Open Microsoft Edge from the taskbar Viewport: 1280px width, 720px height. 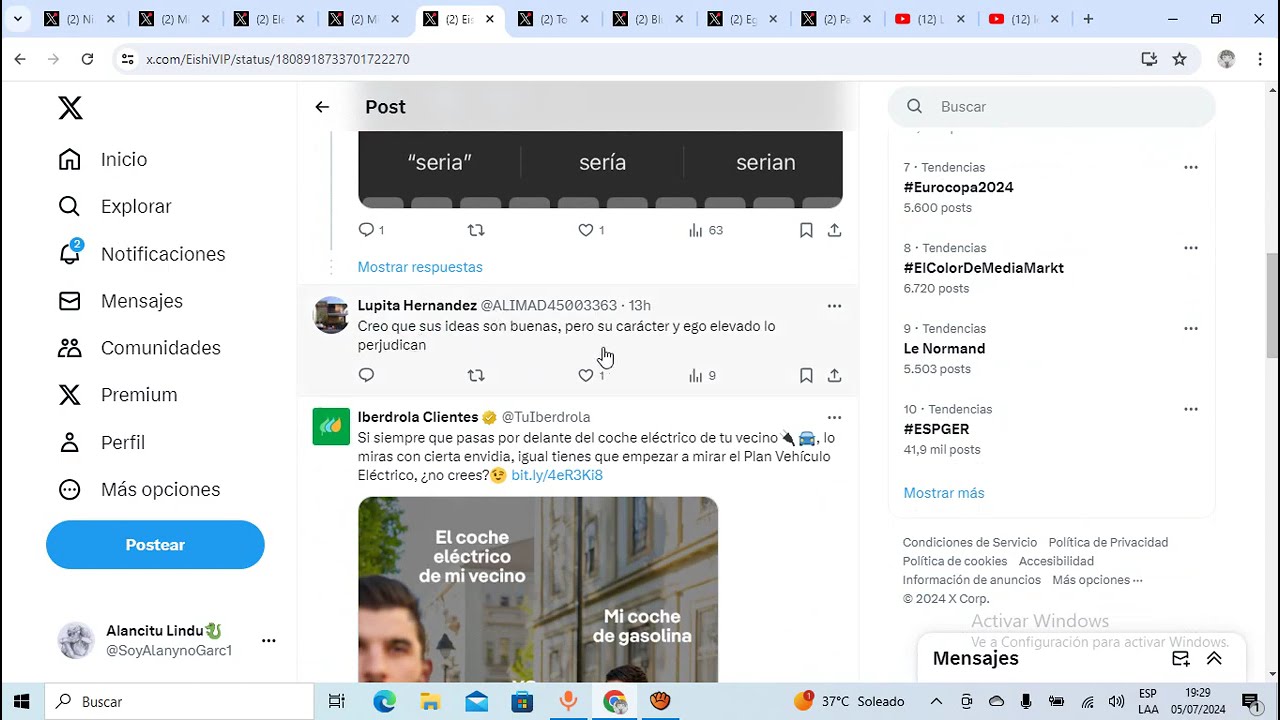[x=385, y=701]
